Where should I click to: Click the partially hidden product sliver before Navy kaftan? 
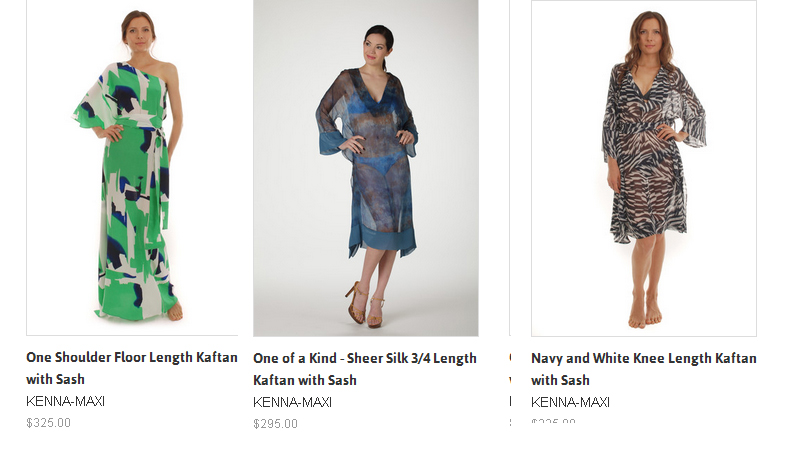pyautogui.click(x=511, y=211)
